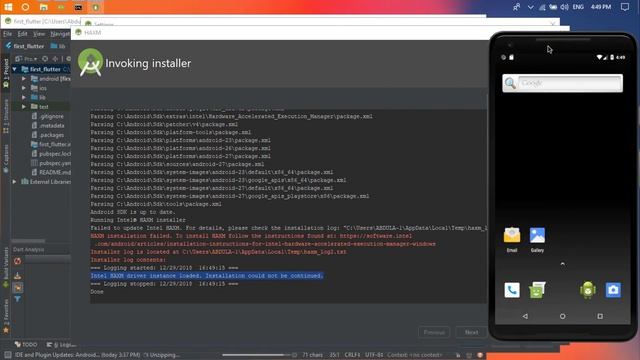Open the Windows Action Center notifications
The image size is (640, 360).
point(625,7)
